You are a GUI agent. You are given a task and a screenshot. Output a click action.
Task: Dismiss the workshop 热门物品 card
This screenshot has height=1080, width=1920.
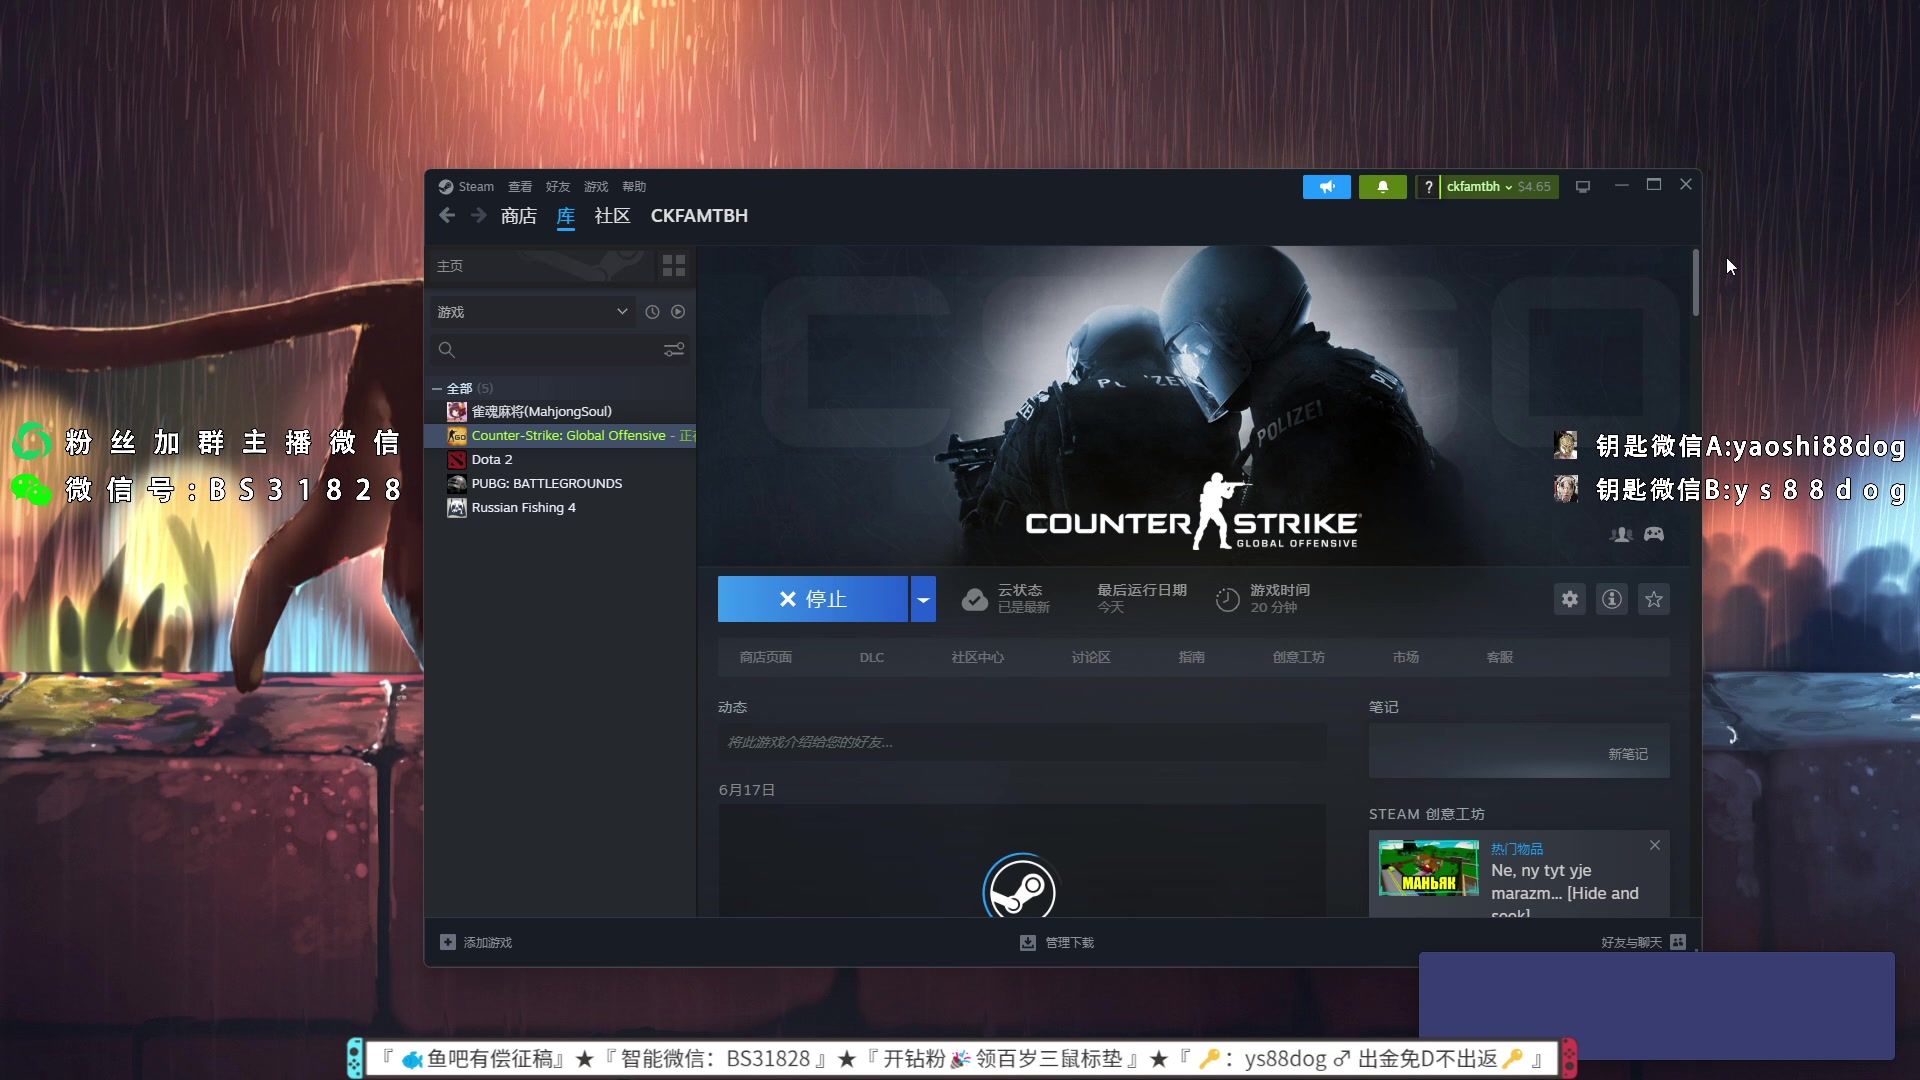click(1655, 845)
